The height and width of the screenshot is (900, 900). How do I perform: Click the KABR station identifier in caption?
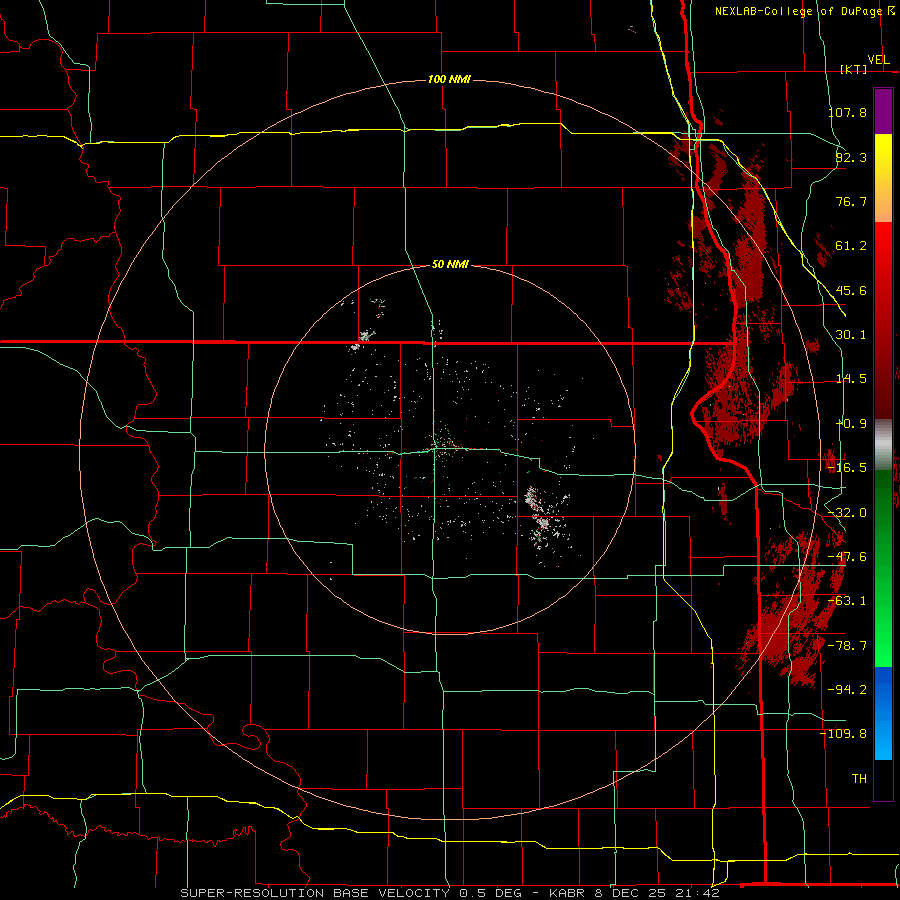(567, 893)
